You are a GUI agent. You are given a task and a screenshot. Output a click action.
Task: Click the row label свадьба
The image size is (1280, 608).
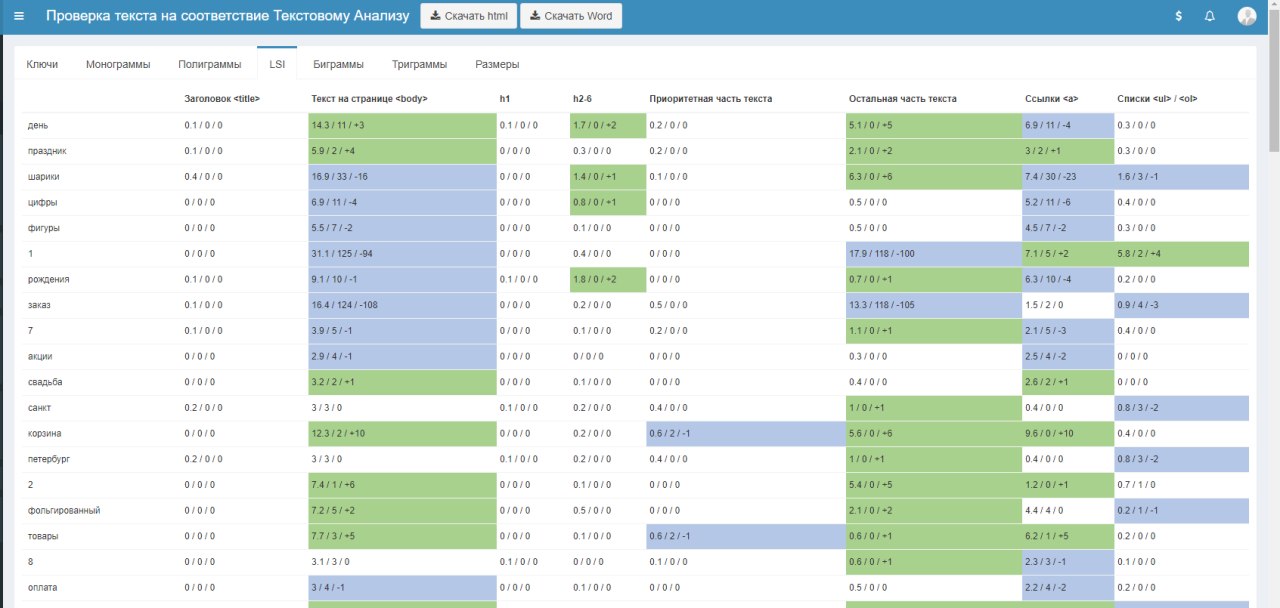tap(45, 382)
